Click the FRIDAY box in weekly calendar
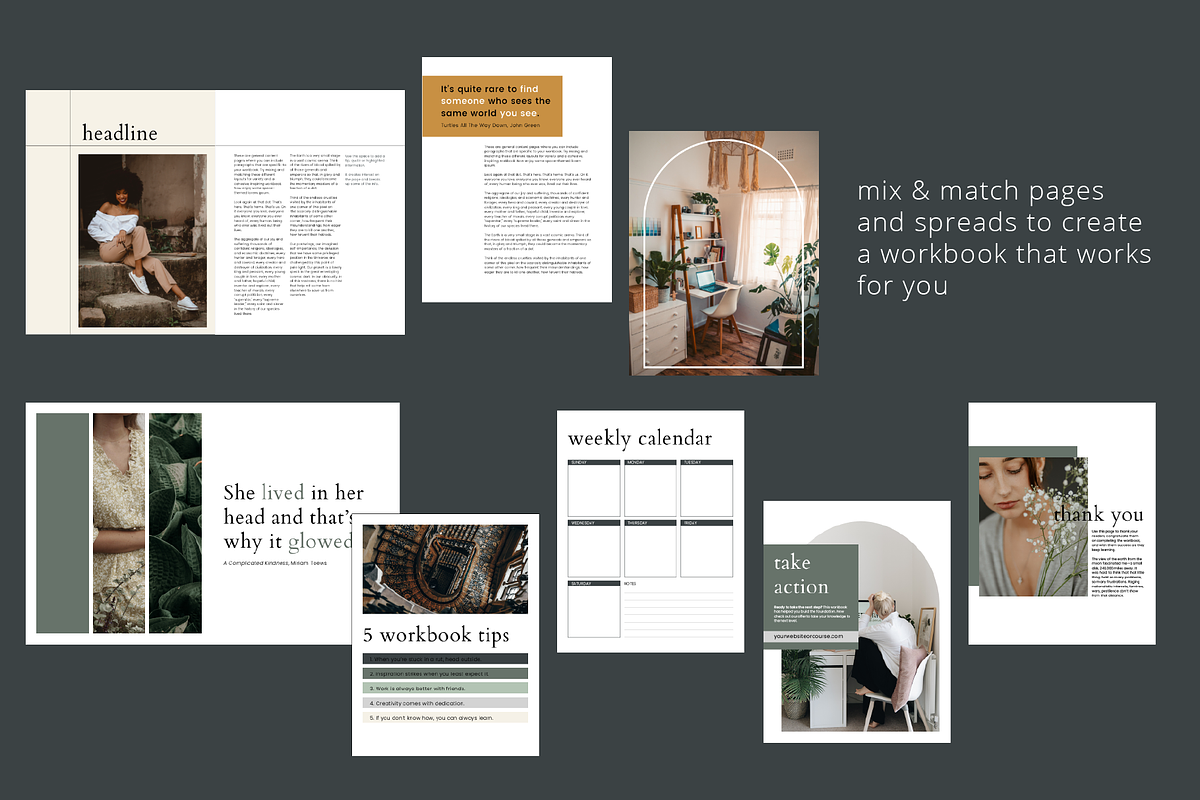Screen dimensions: 1200x800 pyautogui.click(x=707, y=548)
